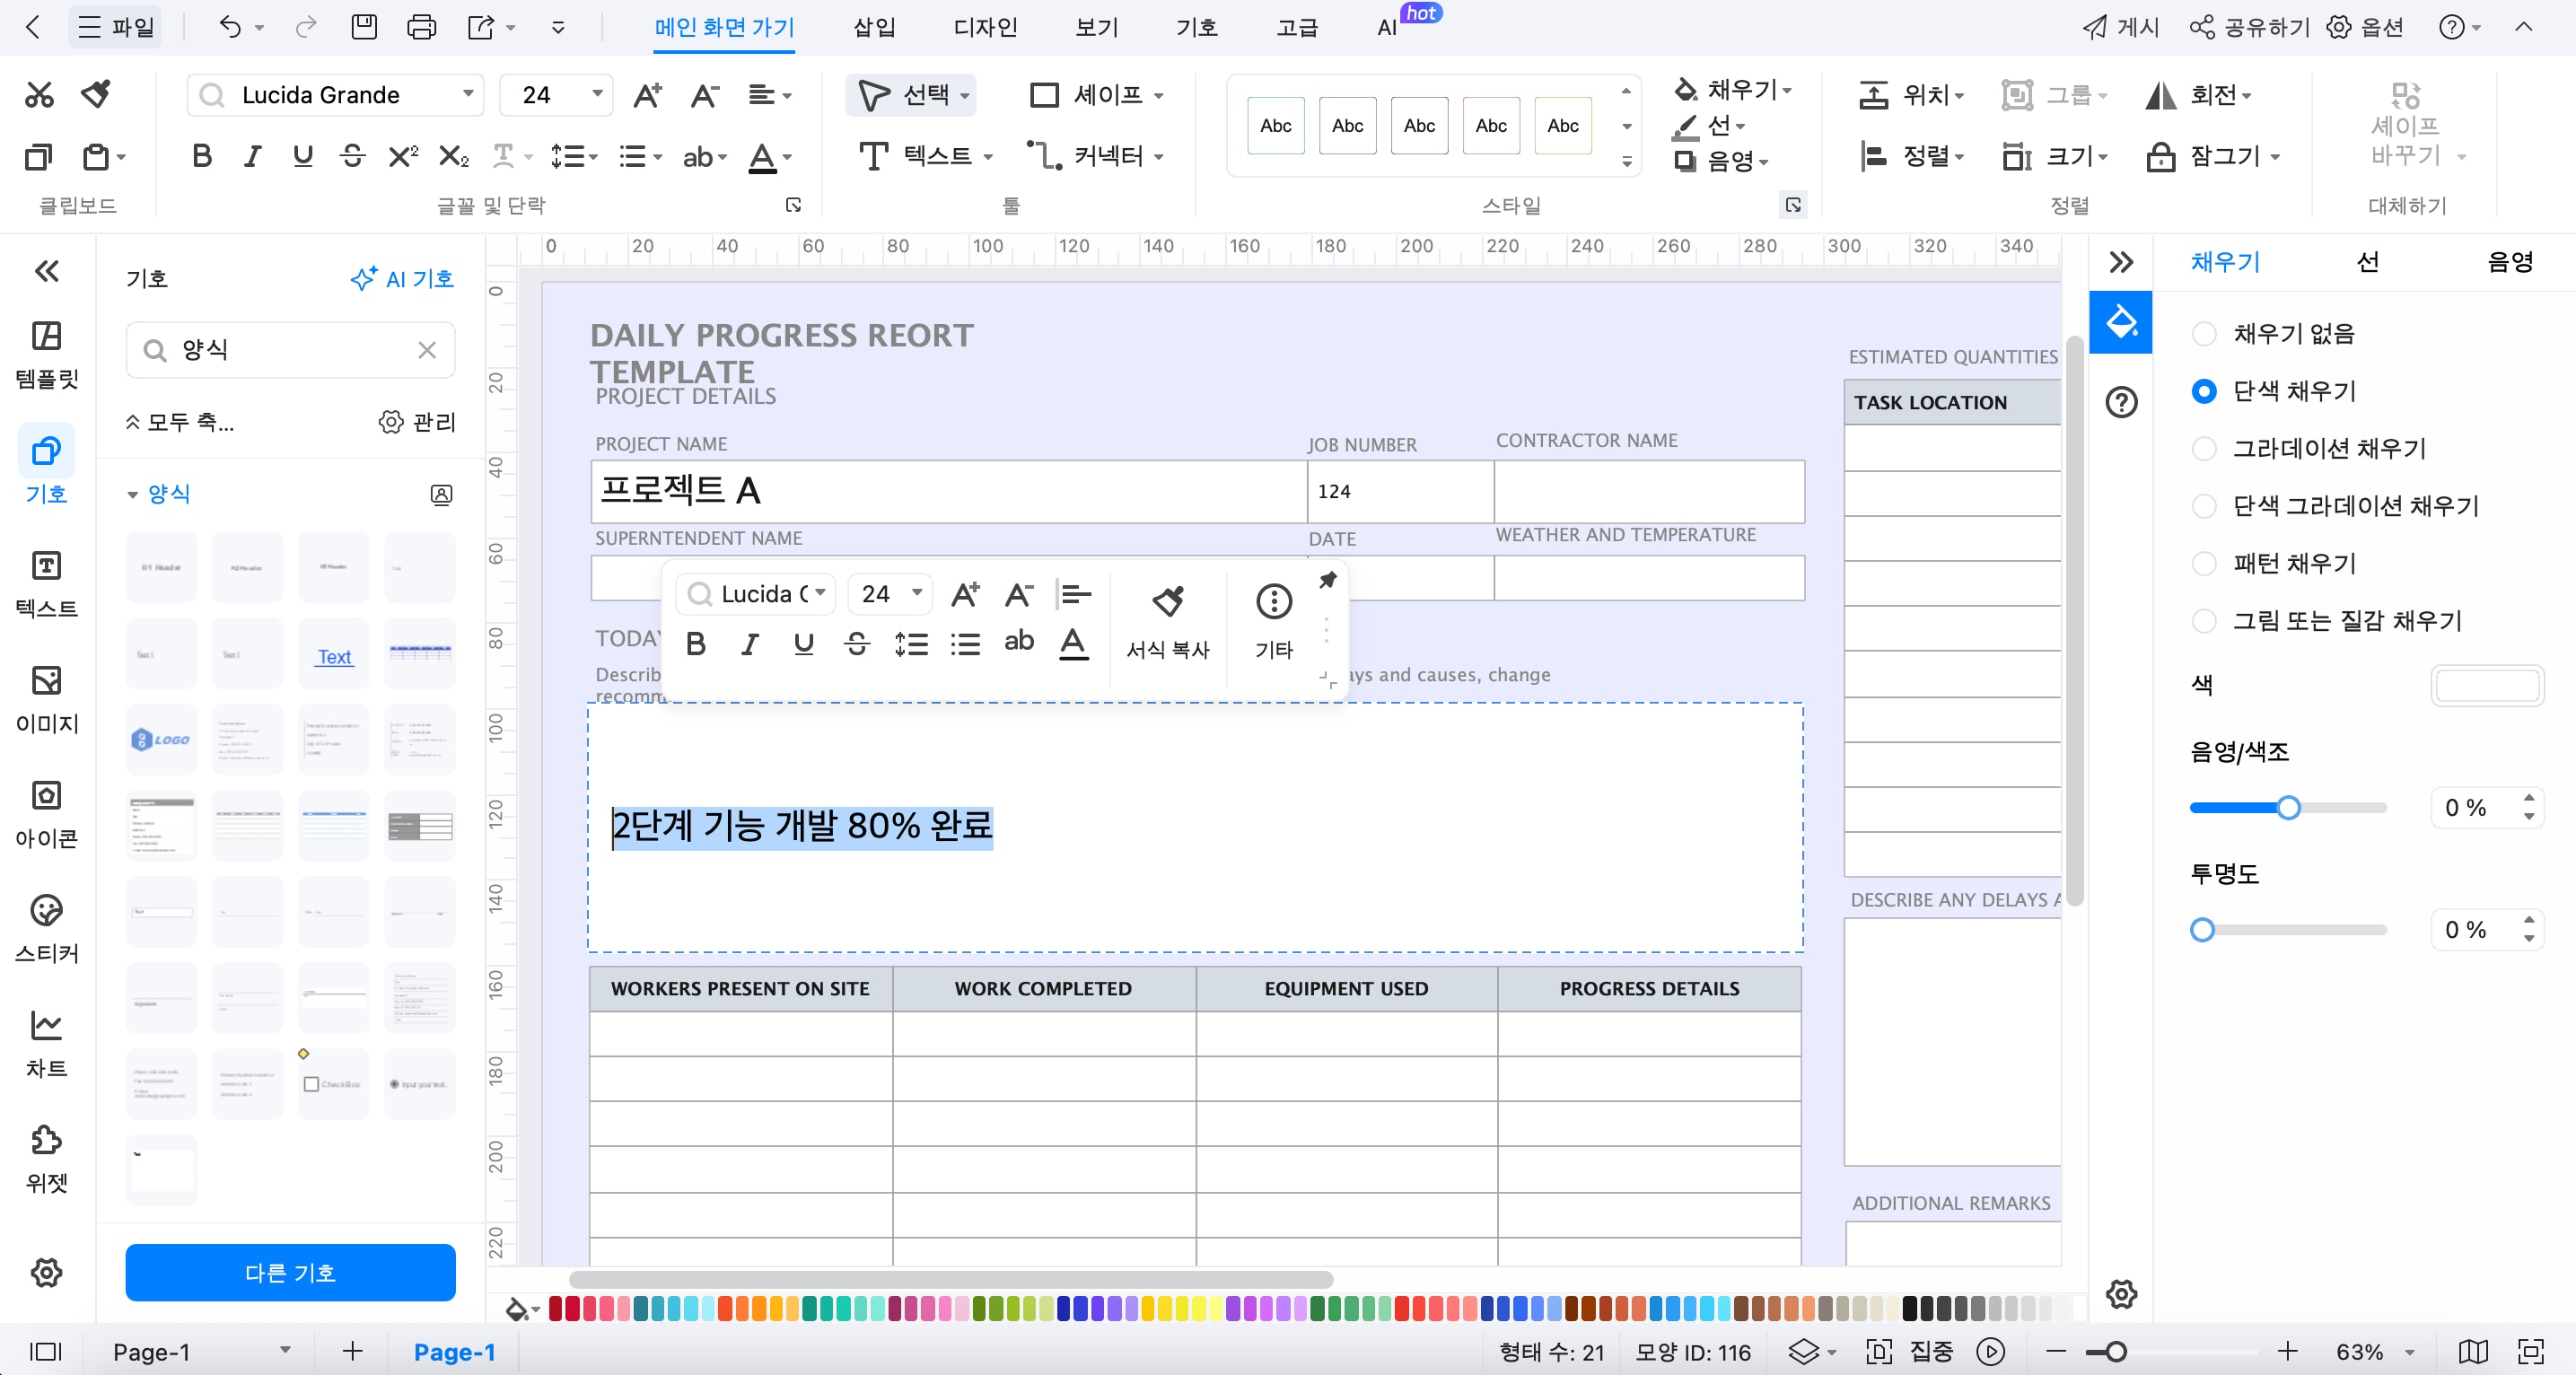Expand the font size 24 dropdown in ribbon
The image size is (2576, 1375).
tap(597, 94)
